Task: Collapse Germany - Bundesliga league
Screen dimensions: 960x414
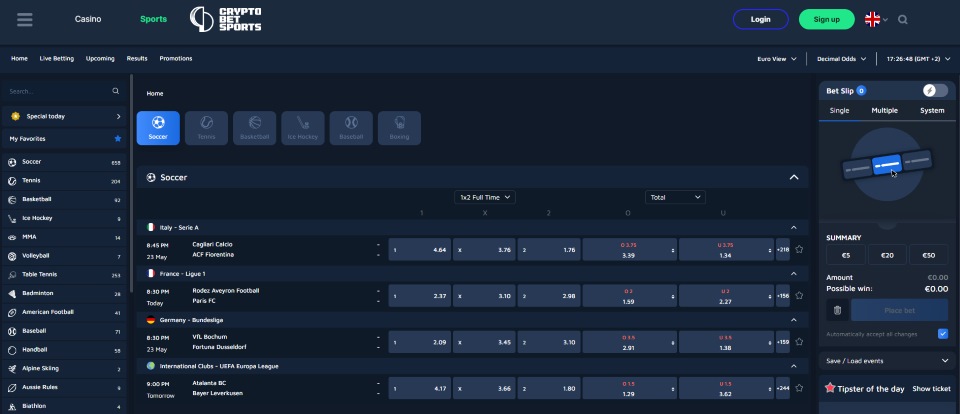Action: tap(793, 320)
